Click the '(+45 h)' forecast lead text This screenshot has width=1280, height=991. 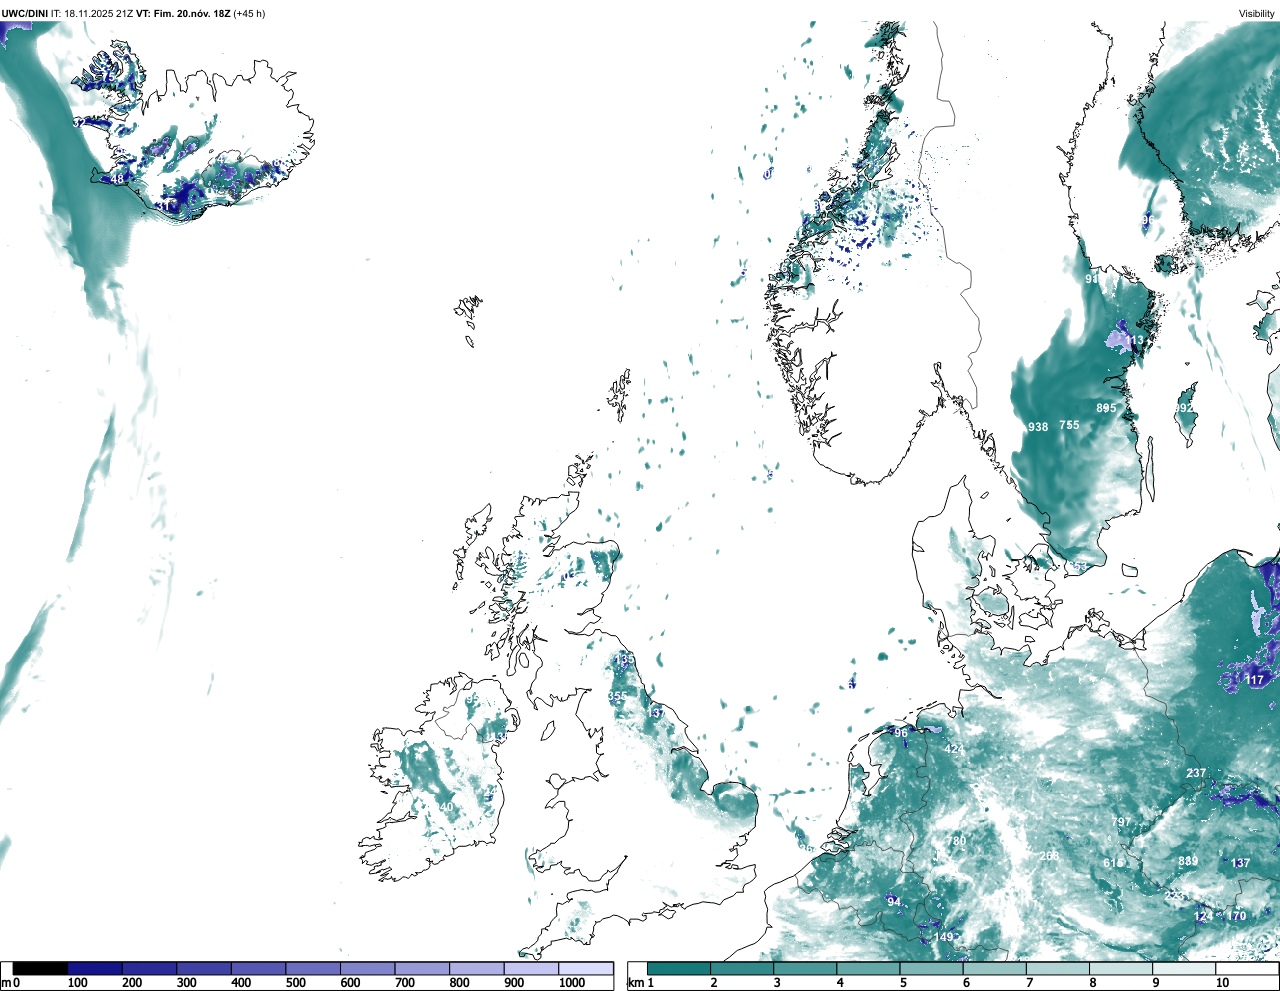(x=250, y=13)
